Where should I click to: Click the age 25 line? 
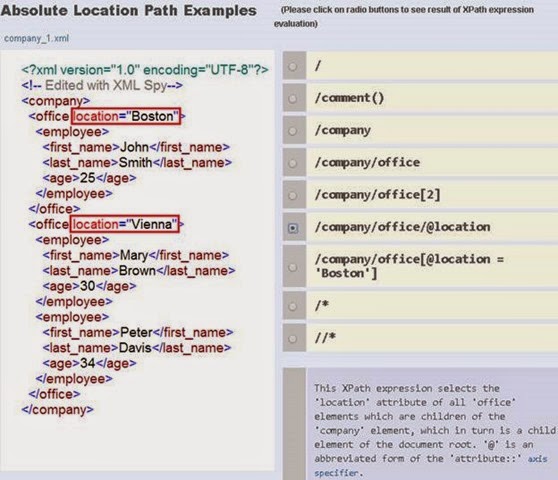click(89, 178)
